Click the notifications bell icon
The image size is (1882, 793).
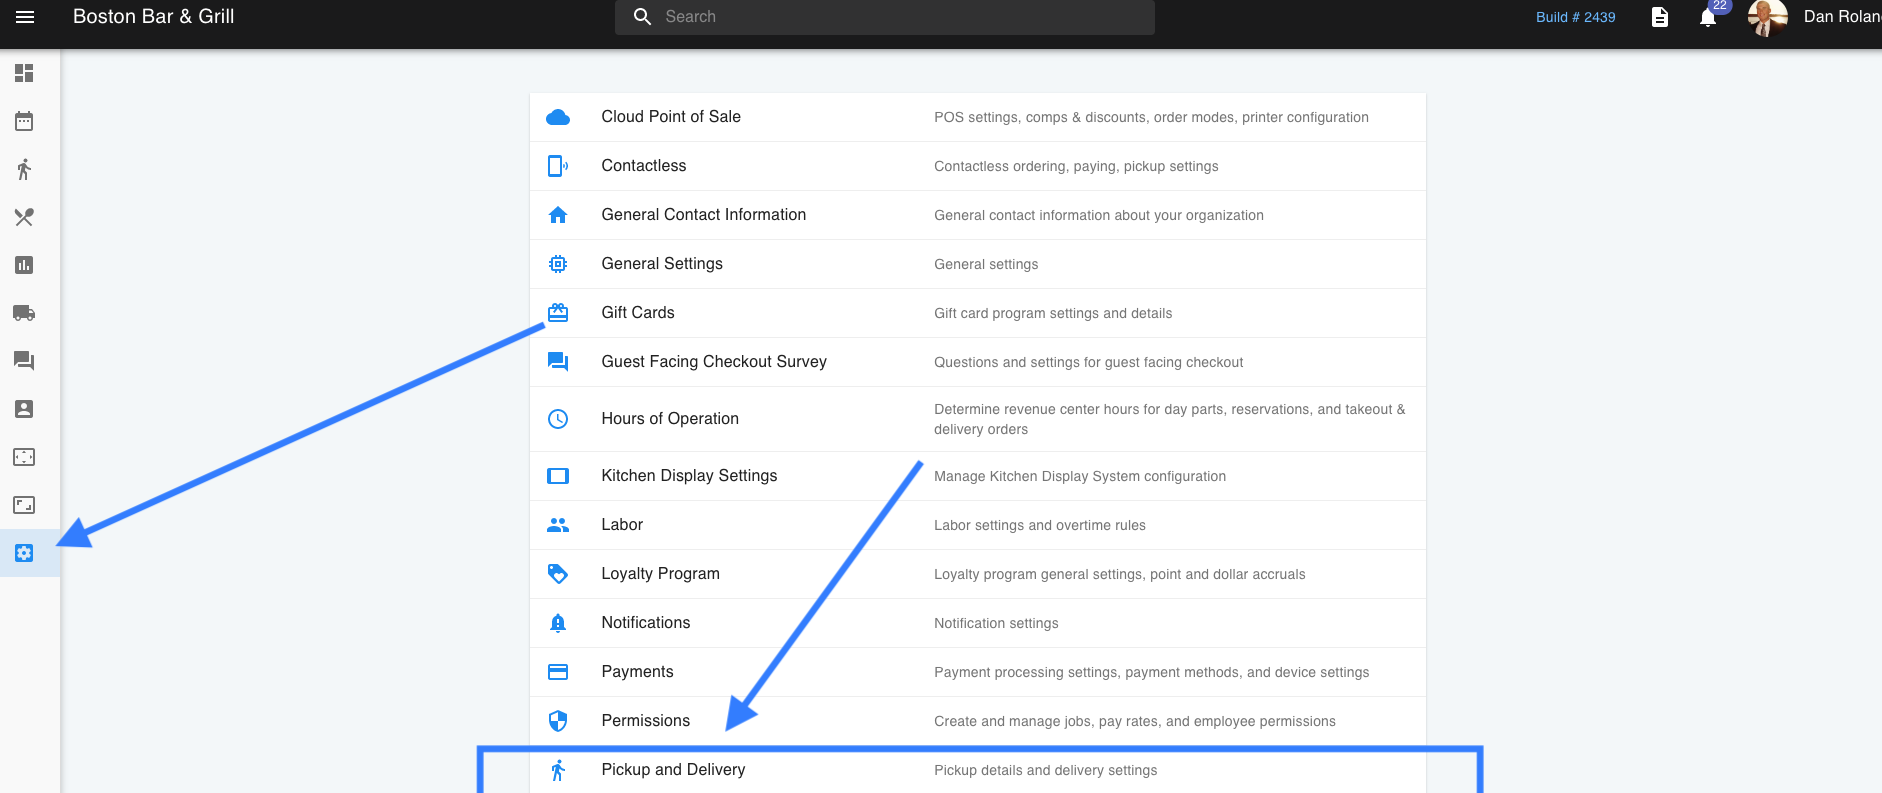click(x=1708, y=18)
